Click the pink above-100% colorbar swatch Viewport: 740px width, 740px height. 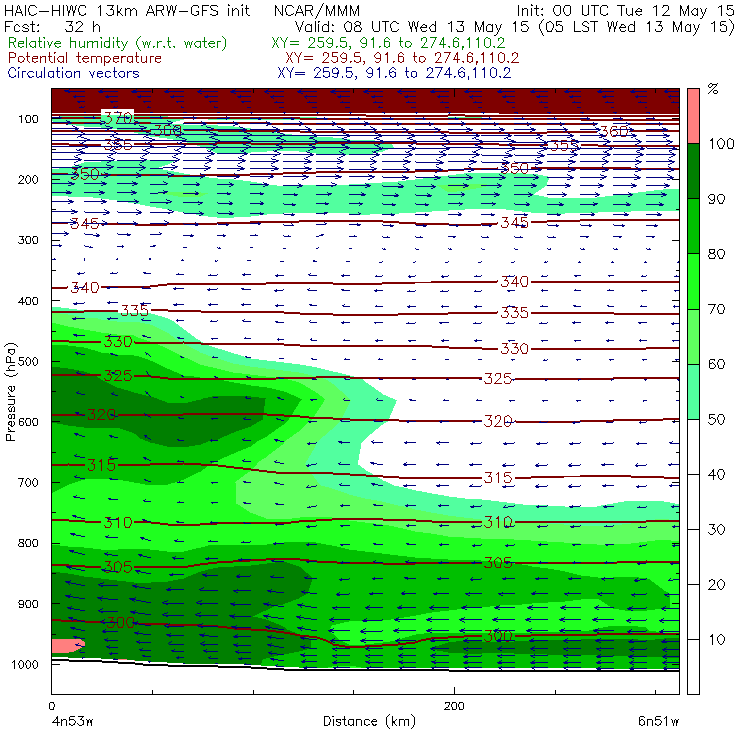coord(693,116)
